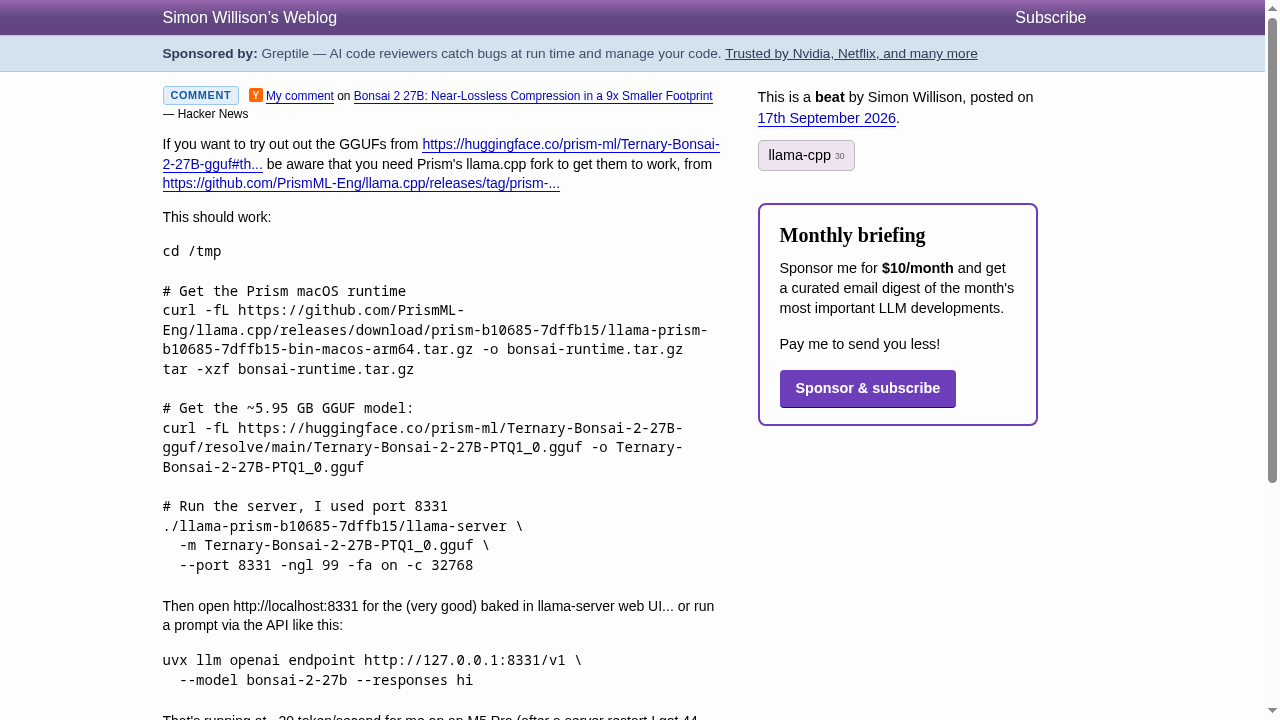Screen dimensions: 1280x720
Task: Click the Sponsor & subscribe button
Action: 868,389
